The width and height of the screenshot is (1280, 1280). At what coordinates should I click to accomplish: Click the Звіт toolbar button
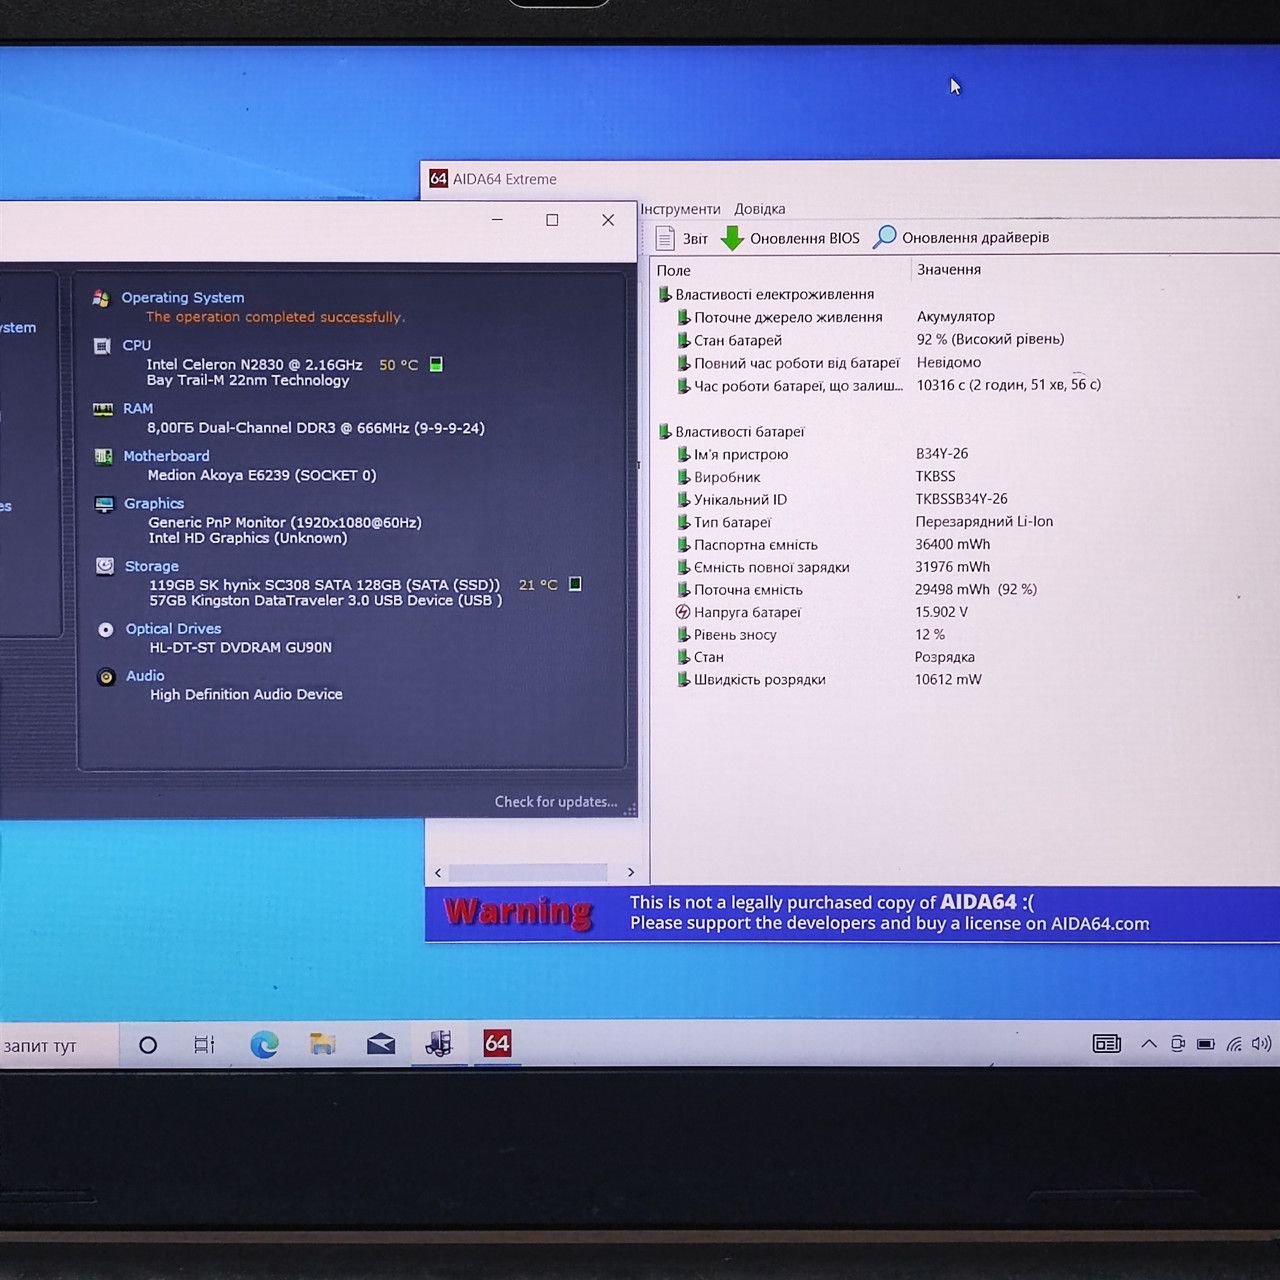pos(682,238)
